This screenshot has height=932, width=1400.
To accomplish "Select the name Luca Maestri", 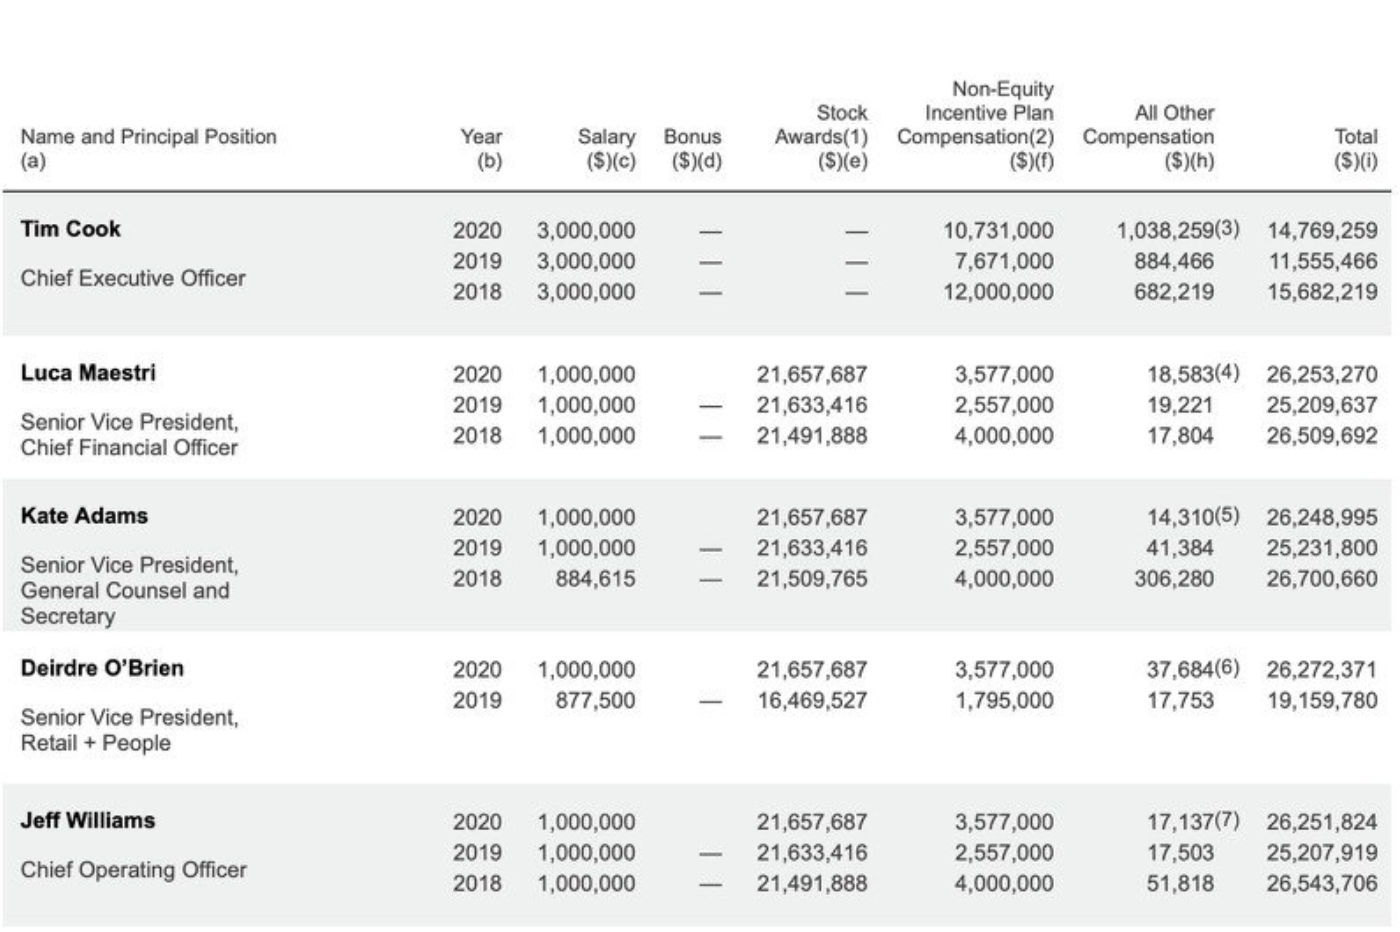I will point(88,373).
